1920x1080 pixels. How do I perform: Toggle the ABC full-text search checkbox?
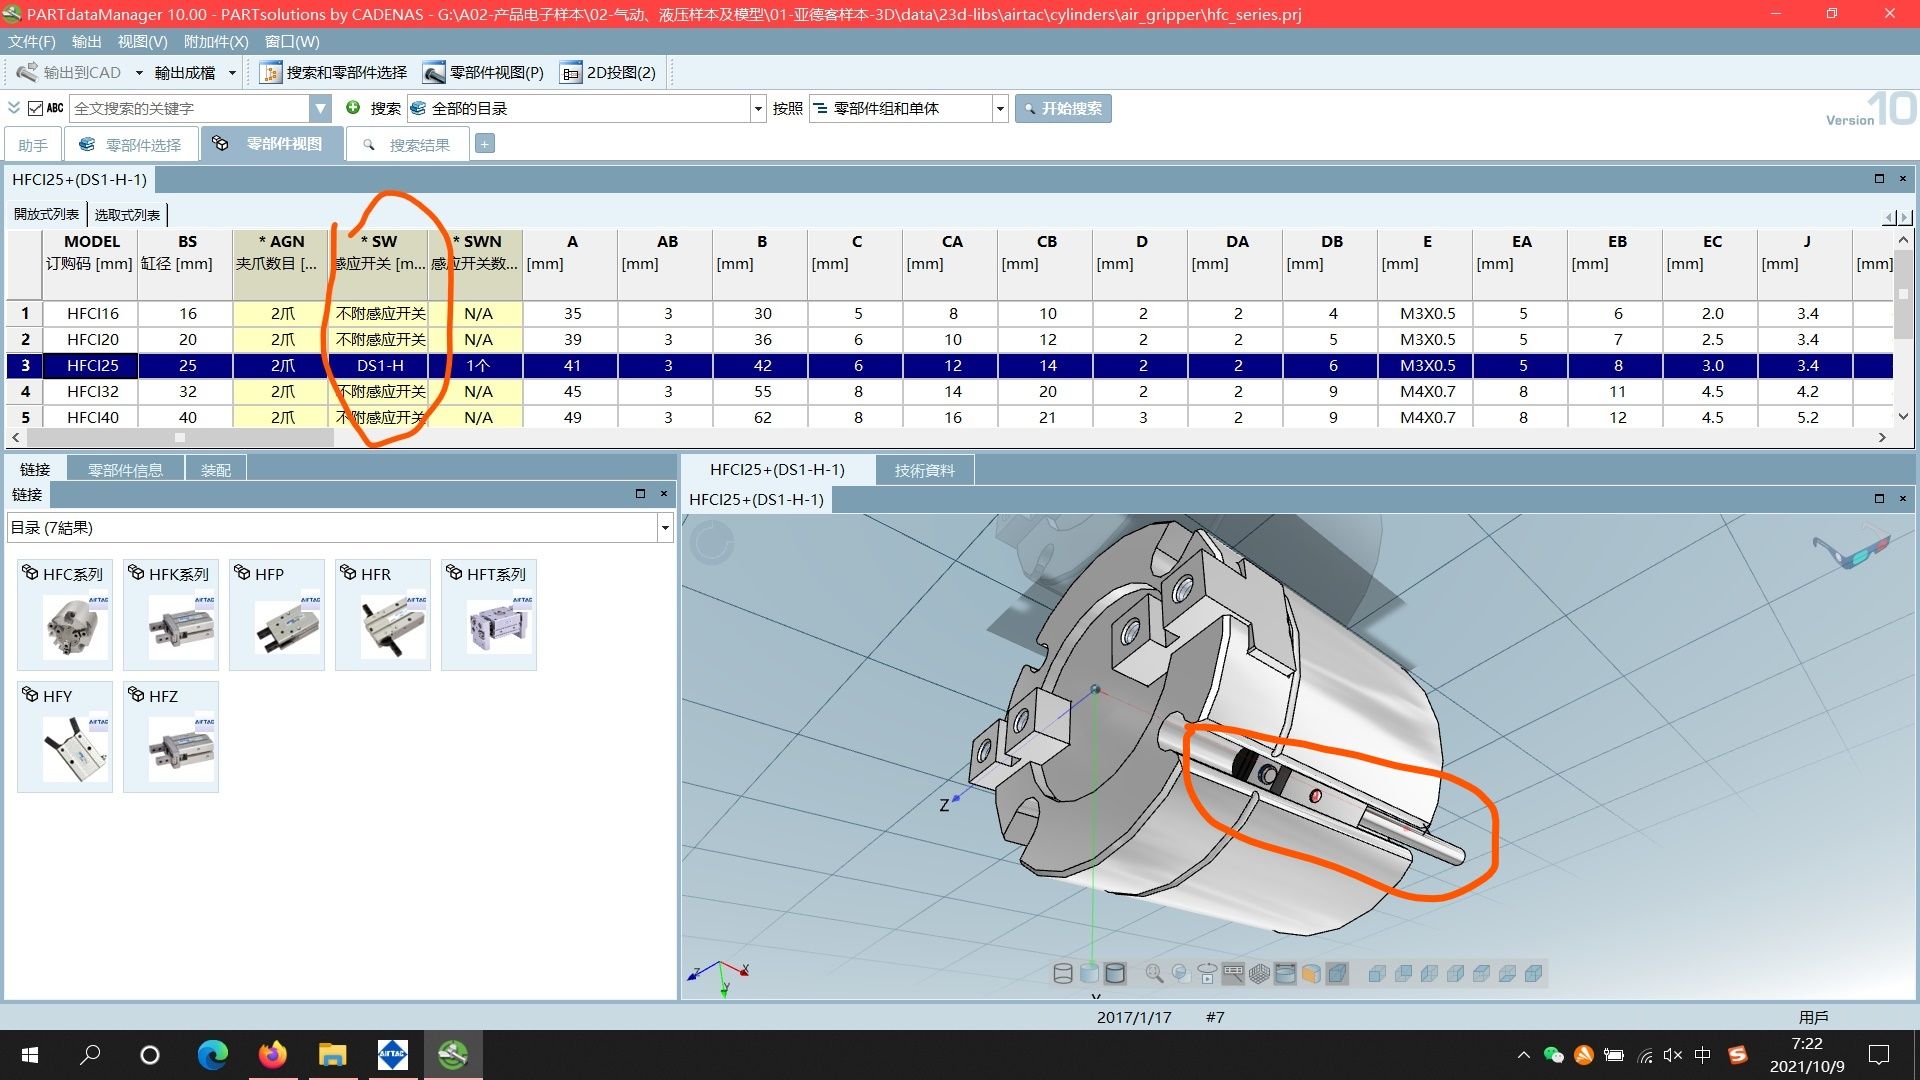(x=35, y=108)
